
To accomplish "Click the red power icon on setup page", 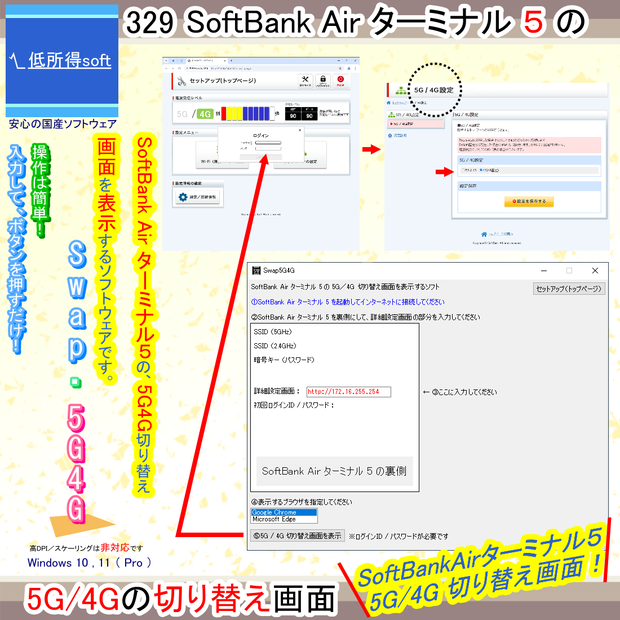I will point(340,81).
